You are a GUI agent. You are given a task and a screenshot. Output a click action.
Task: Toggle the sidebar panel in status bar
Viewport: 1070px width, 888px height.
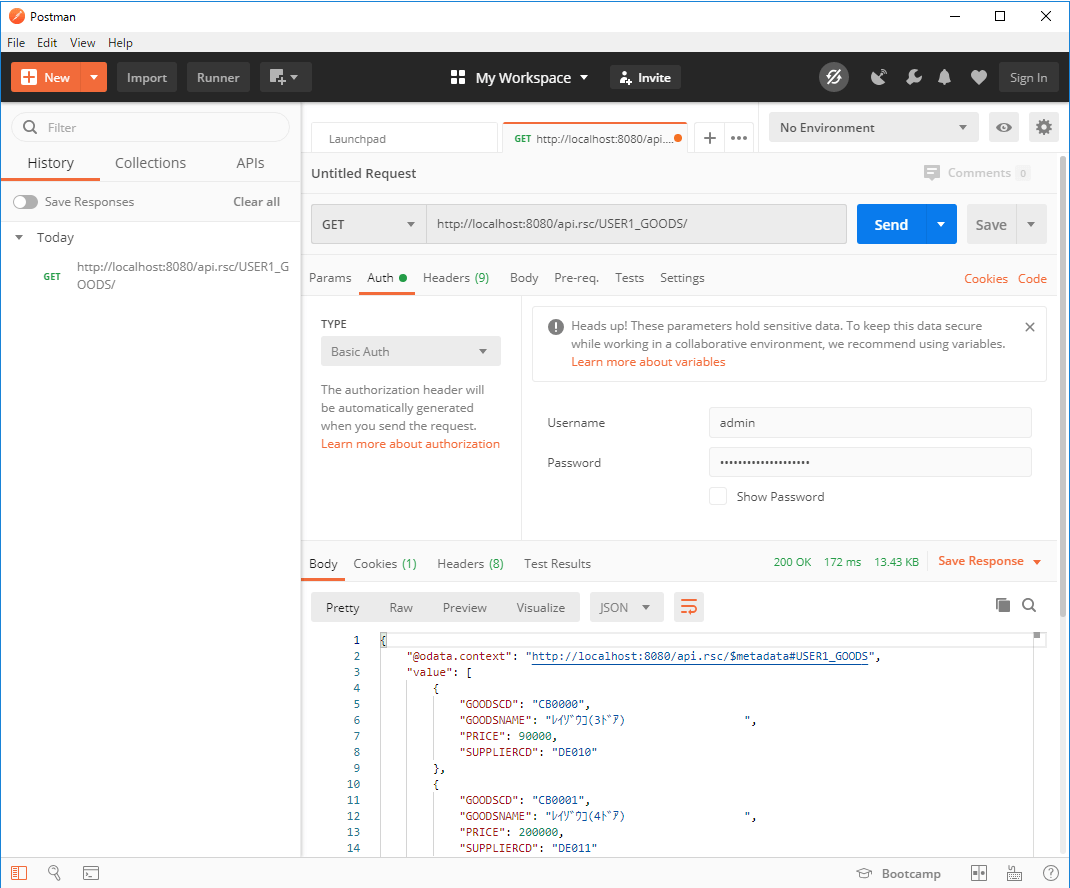tap(18, 873)
